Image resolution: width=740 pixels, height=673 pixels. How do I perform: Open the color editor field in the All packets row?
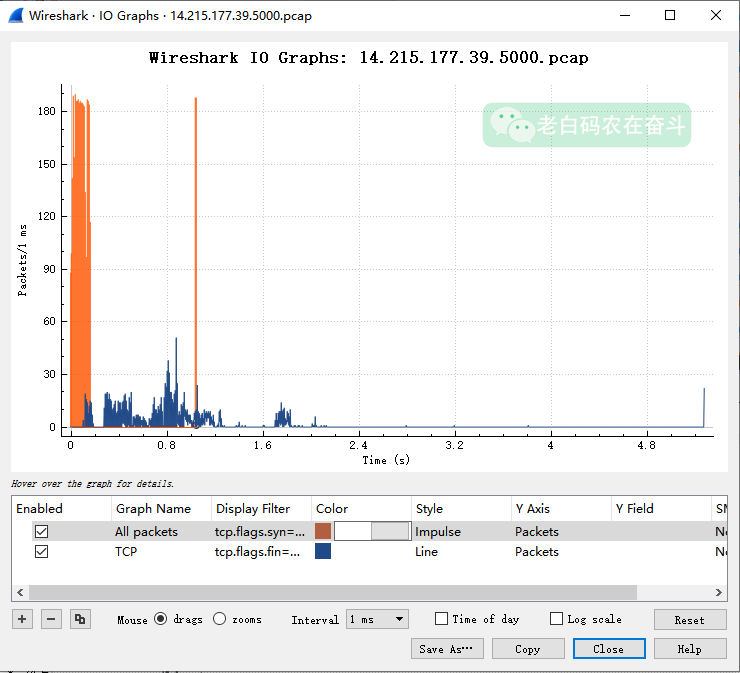372,531
